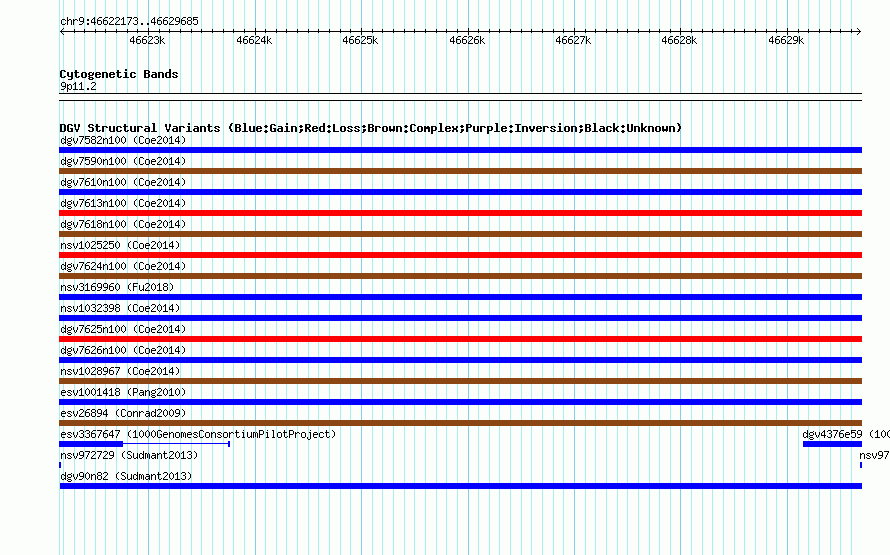Viewport: 890px width, 555px height.
Task: Open the dgv90n82 (Sudmant2013) label
Action: point(126,476)
